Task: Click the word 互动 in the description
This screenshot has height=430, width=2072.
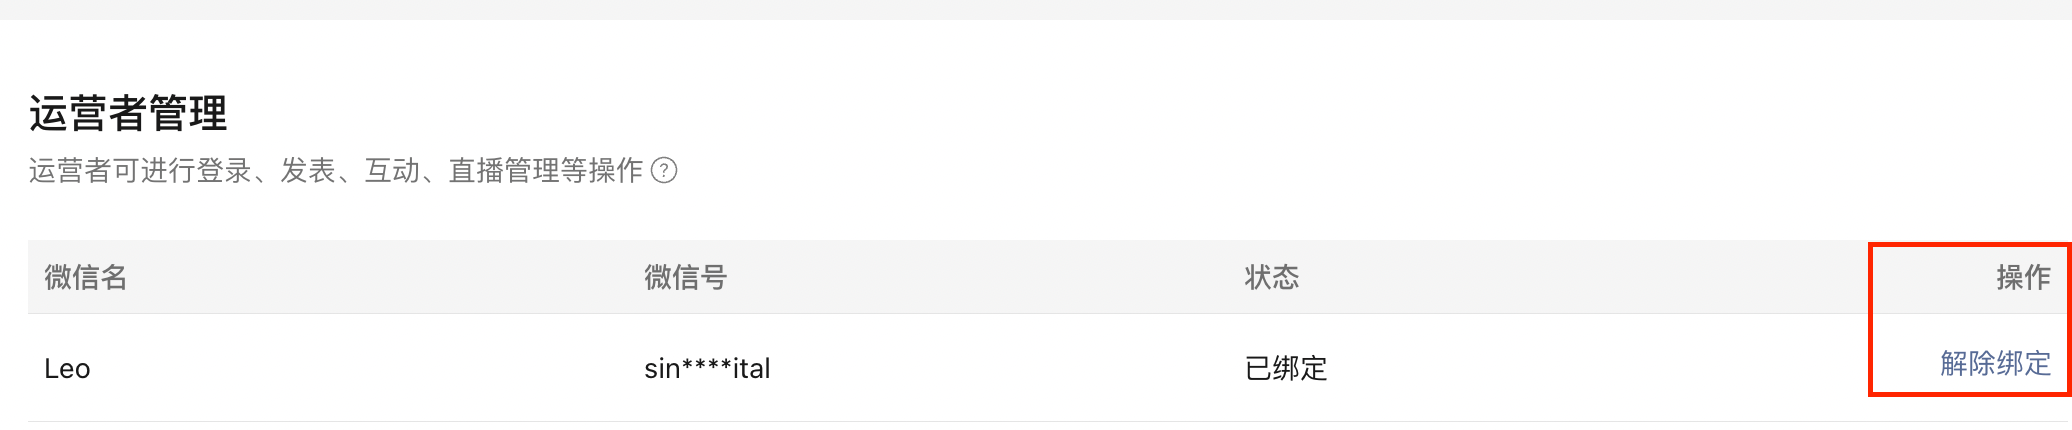Action: pos(392,171)
